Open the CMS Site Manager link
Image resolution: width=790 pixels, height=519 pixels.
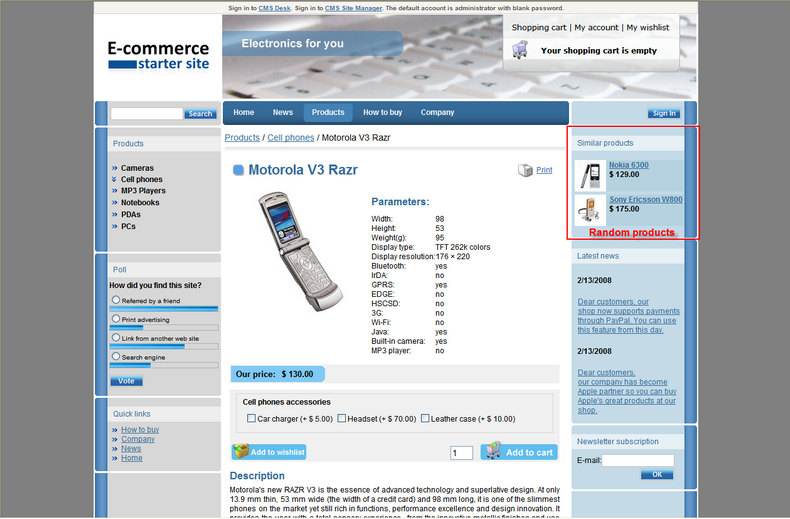[353, 8]
